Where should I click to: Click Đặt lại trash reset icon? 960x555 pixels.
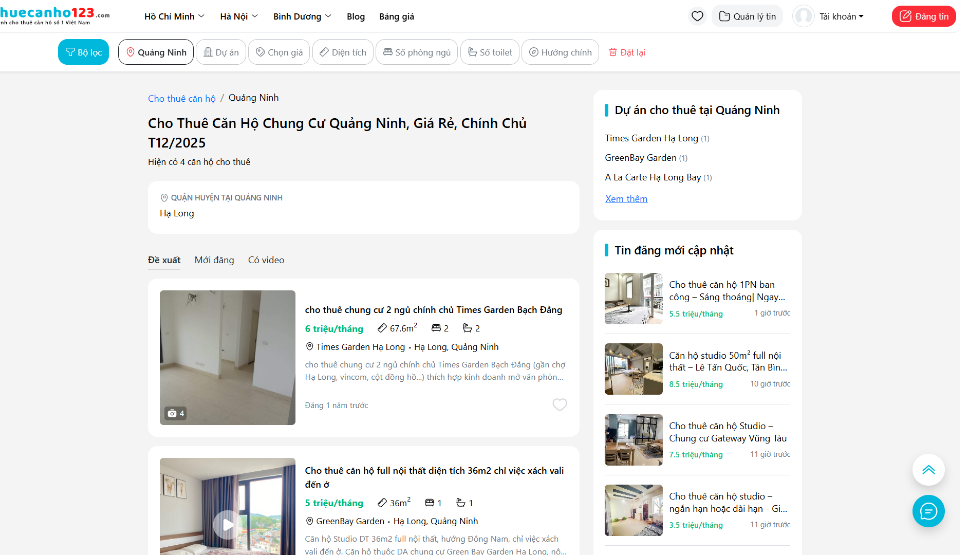point(613,52)
